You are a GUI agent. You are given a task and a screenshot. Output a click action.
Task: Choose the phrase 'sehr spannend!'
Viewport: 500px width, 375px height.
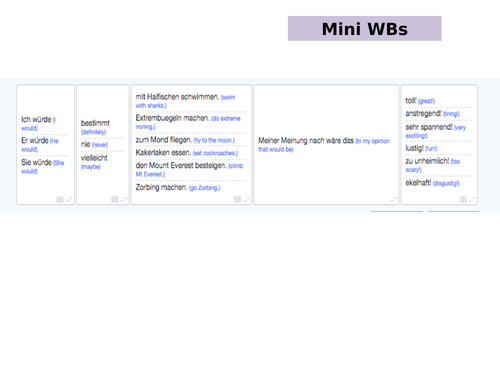point(429,127)
